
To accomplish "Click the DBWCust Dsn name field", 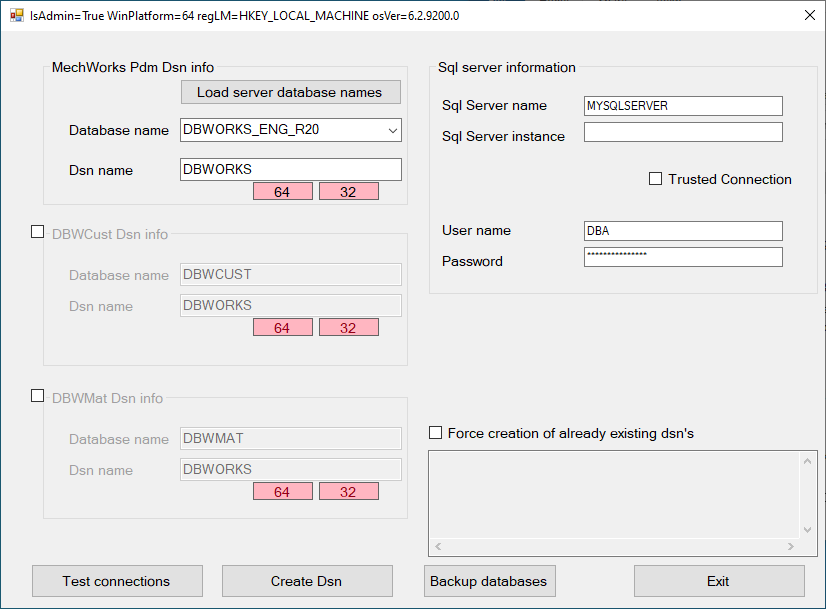I will click(290, 306).
